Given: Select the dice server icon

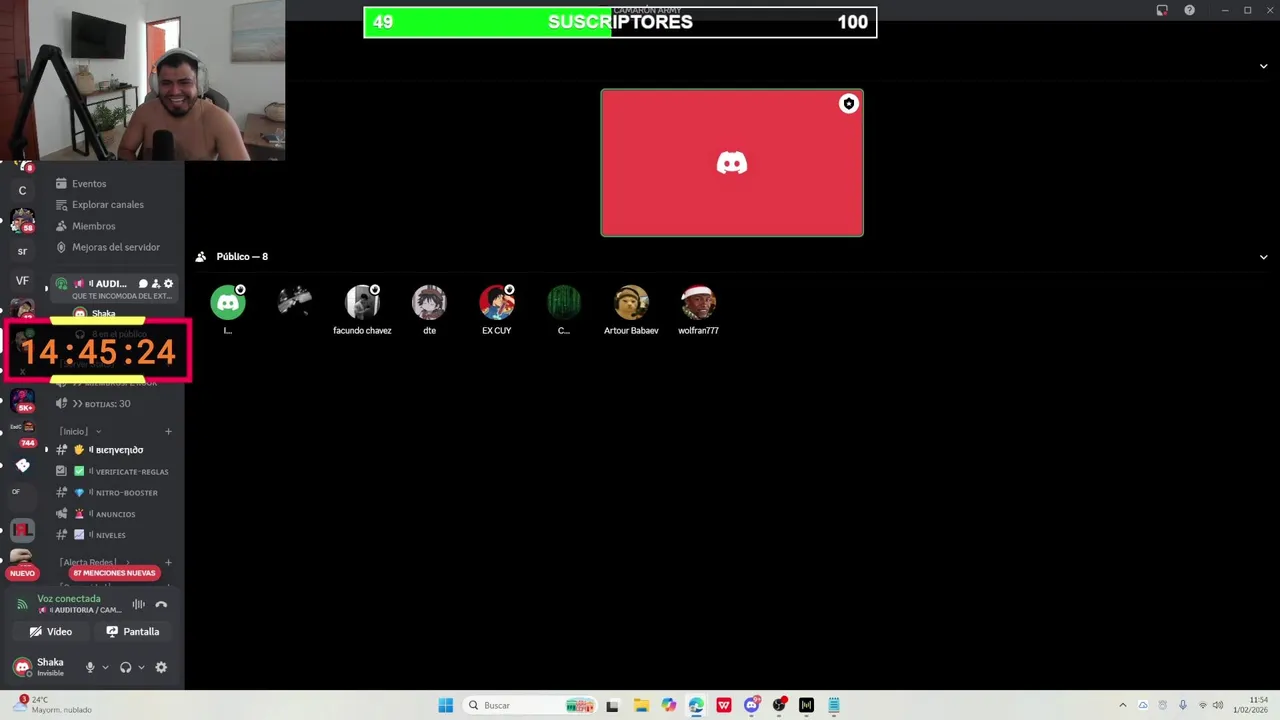Looking at the screenshot, I should click(x=22, y=465).
